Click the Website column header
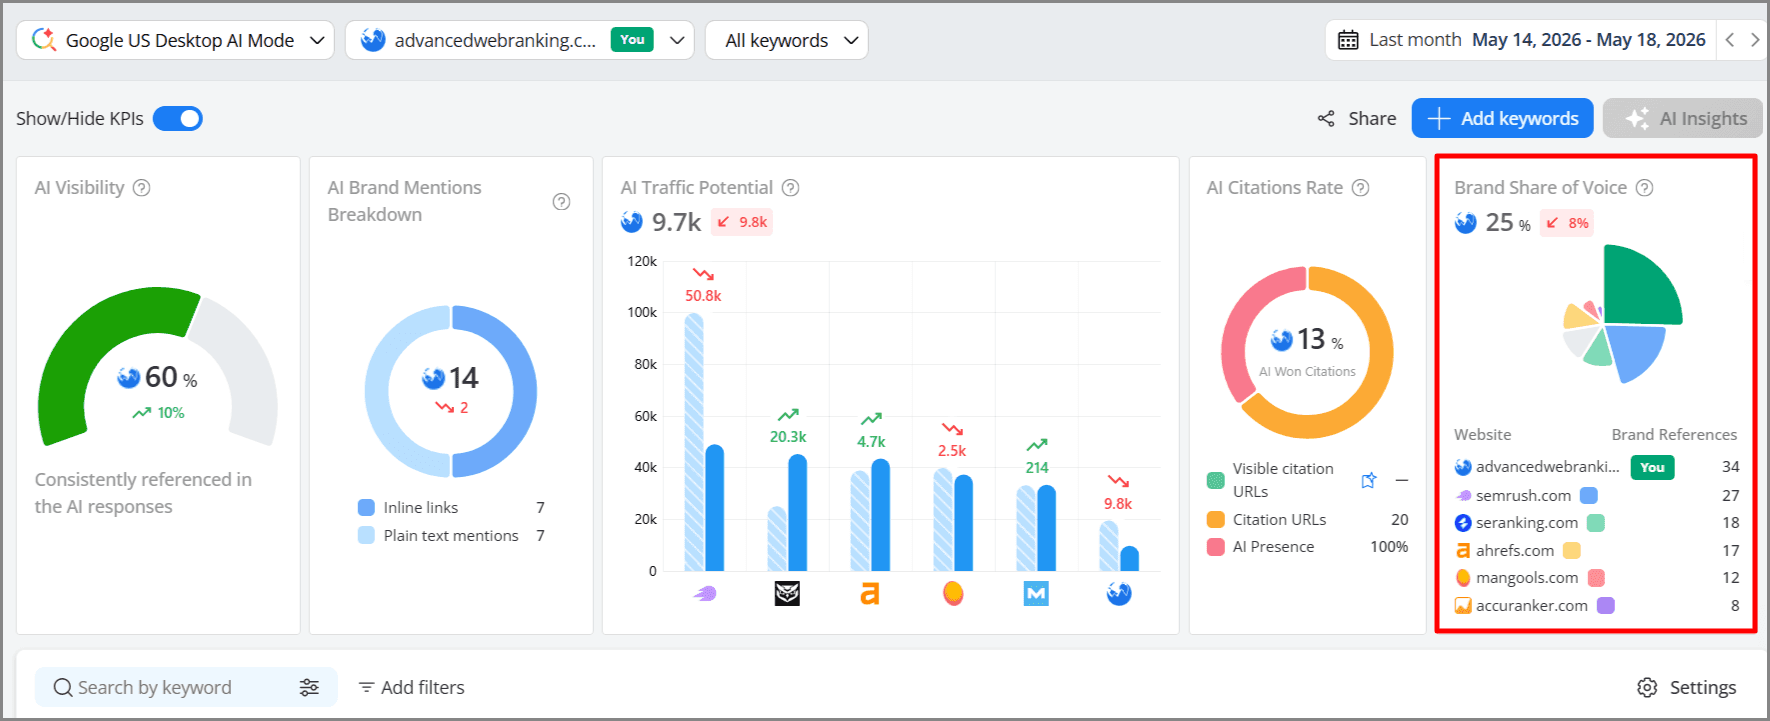The height and width of the screenshot is (721, 1770). click(1482, 435)
